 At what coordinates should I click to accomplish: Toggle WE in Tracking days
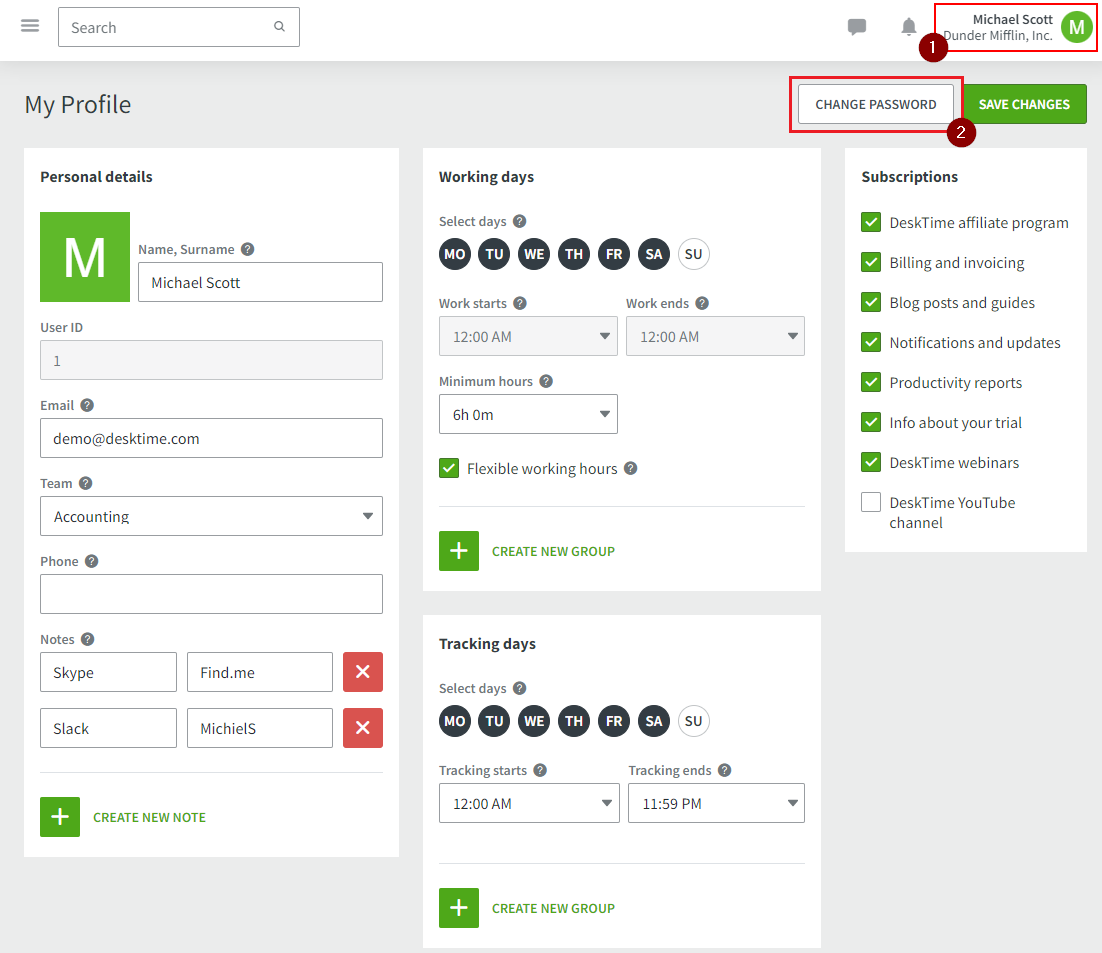(x=534, y=721)
